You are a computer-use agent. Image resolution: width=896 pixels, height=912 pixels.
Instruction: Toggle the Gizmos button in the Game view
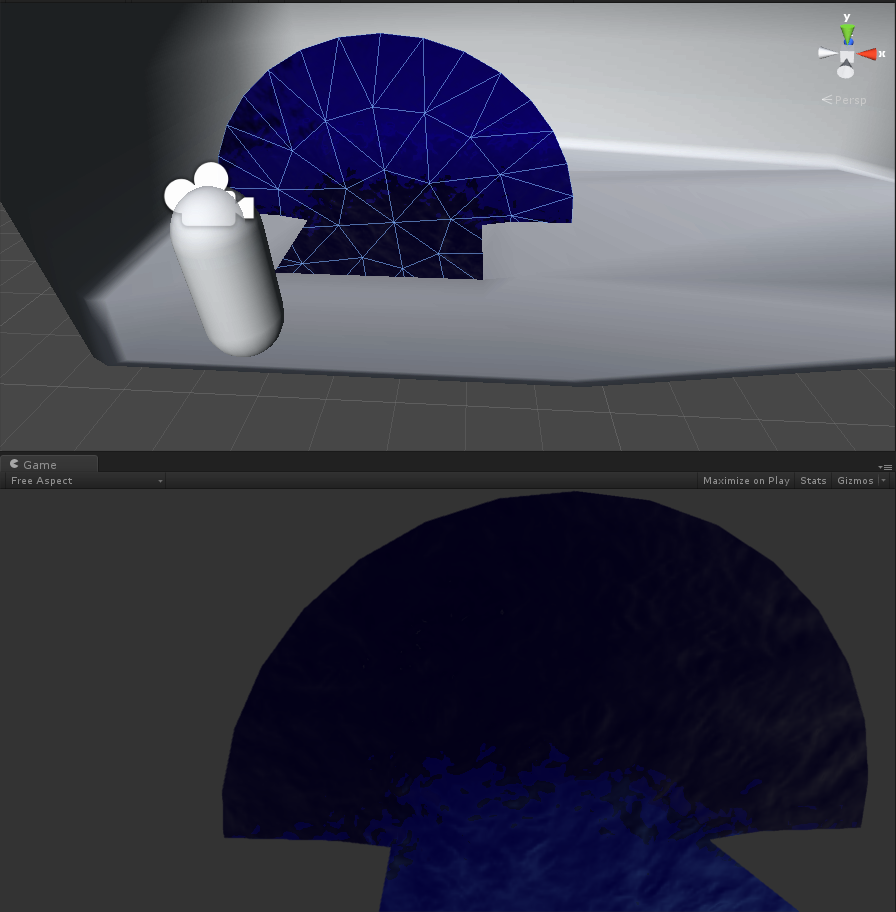coord(855,480)
